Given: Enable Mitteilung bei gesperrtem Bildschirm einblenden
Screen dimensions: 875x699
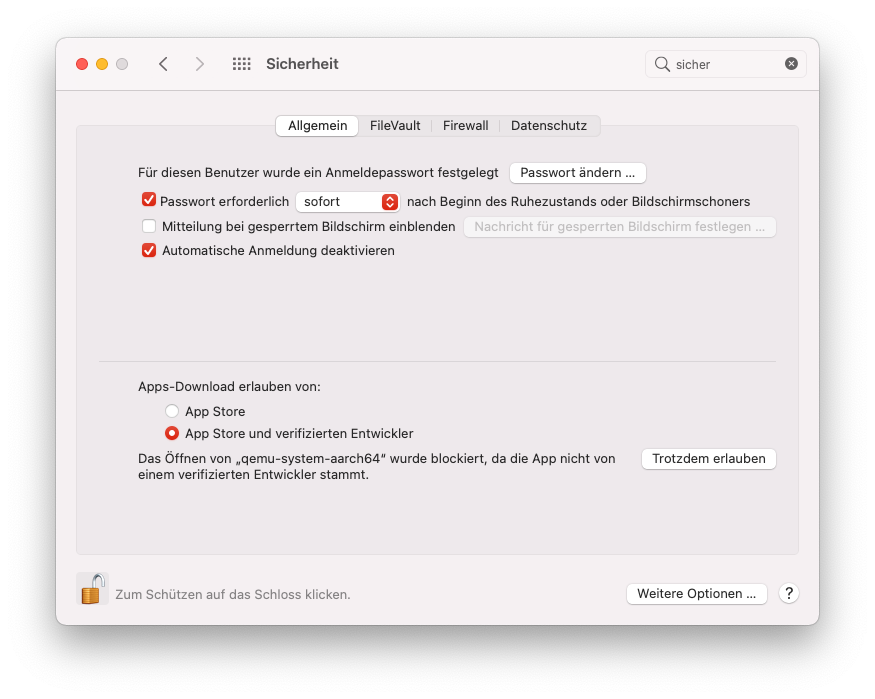Looking at the screenshot, I should click(x=149, y=226).
